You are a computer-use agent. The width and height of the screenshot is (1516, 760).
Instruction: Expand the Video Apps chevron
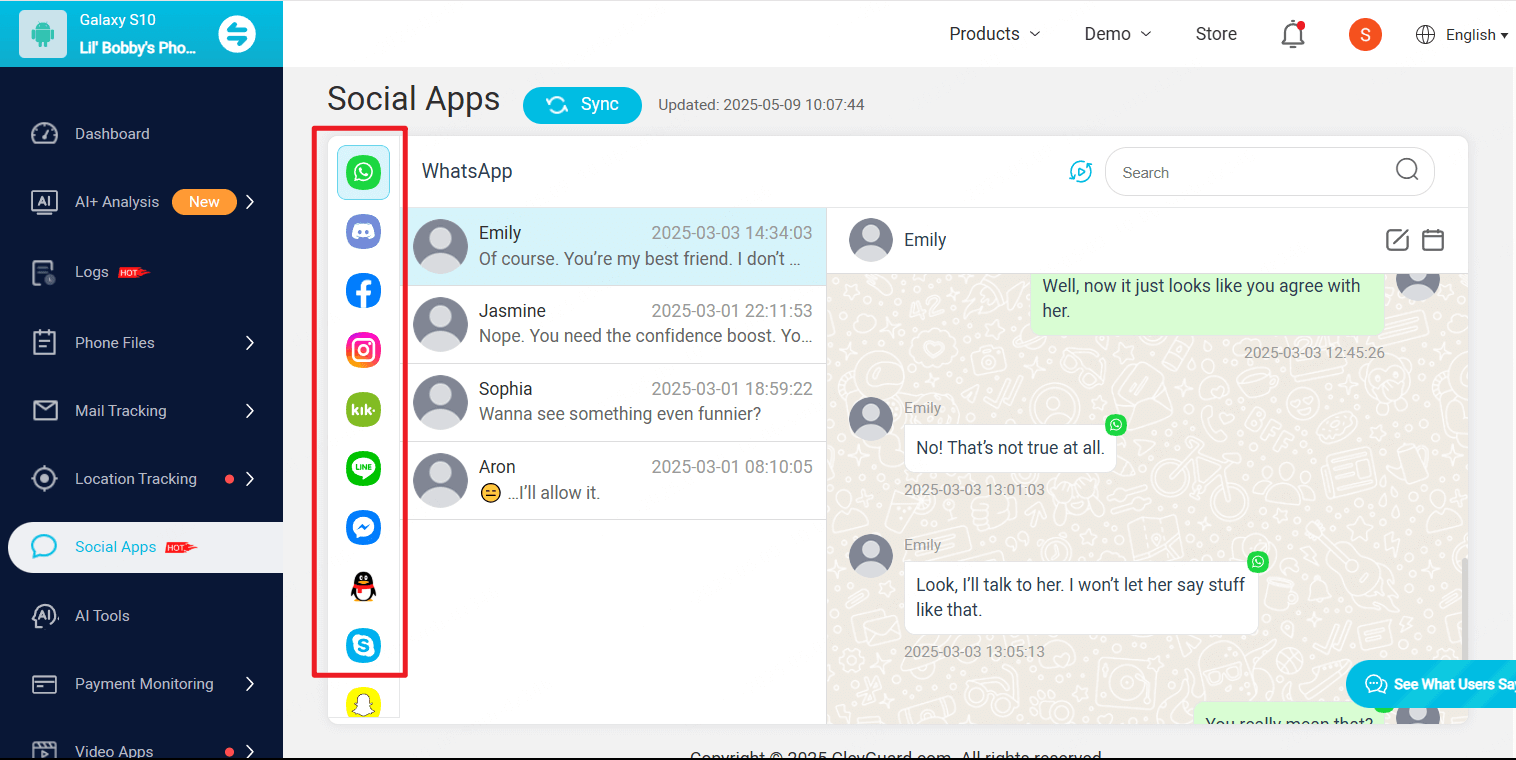pos(250,751)
